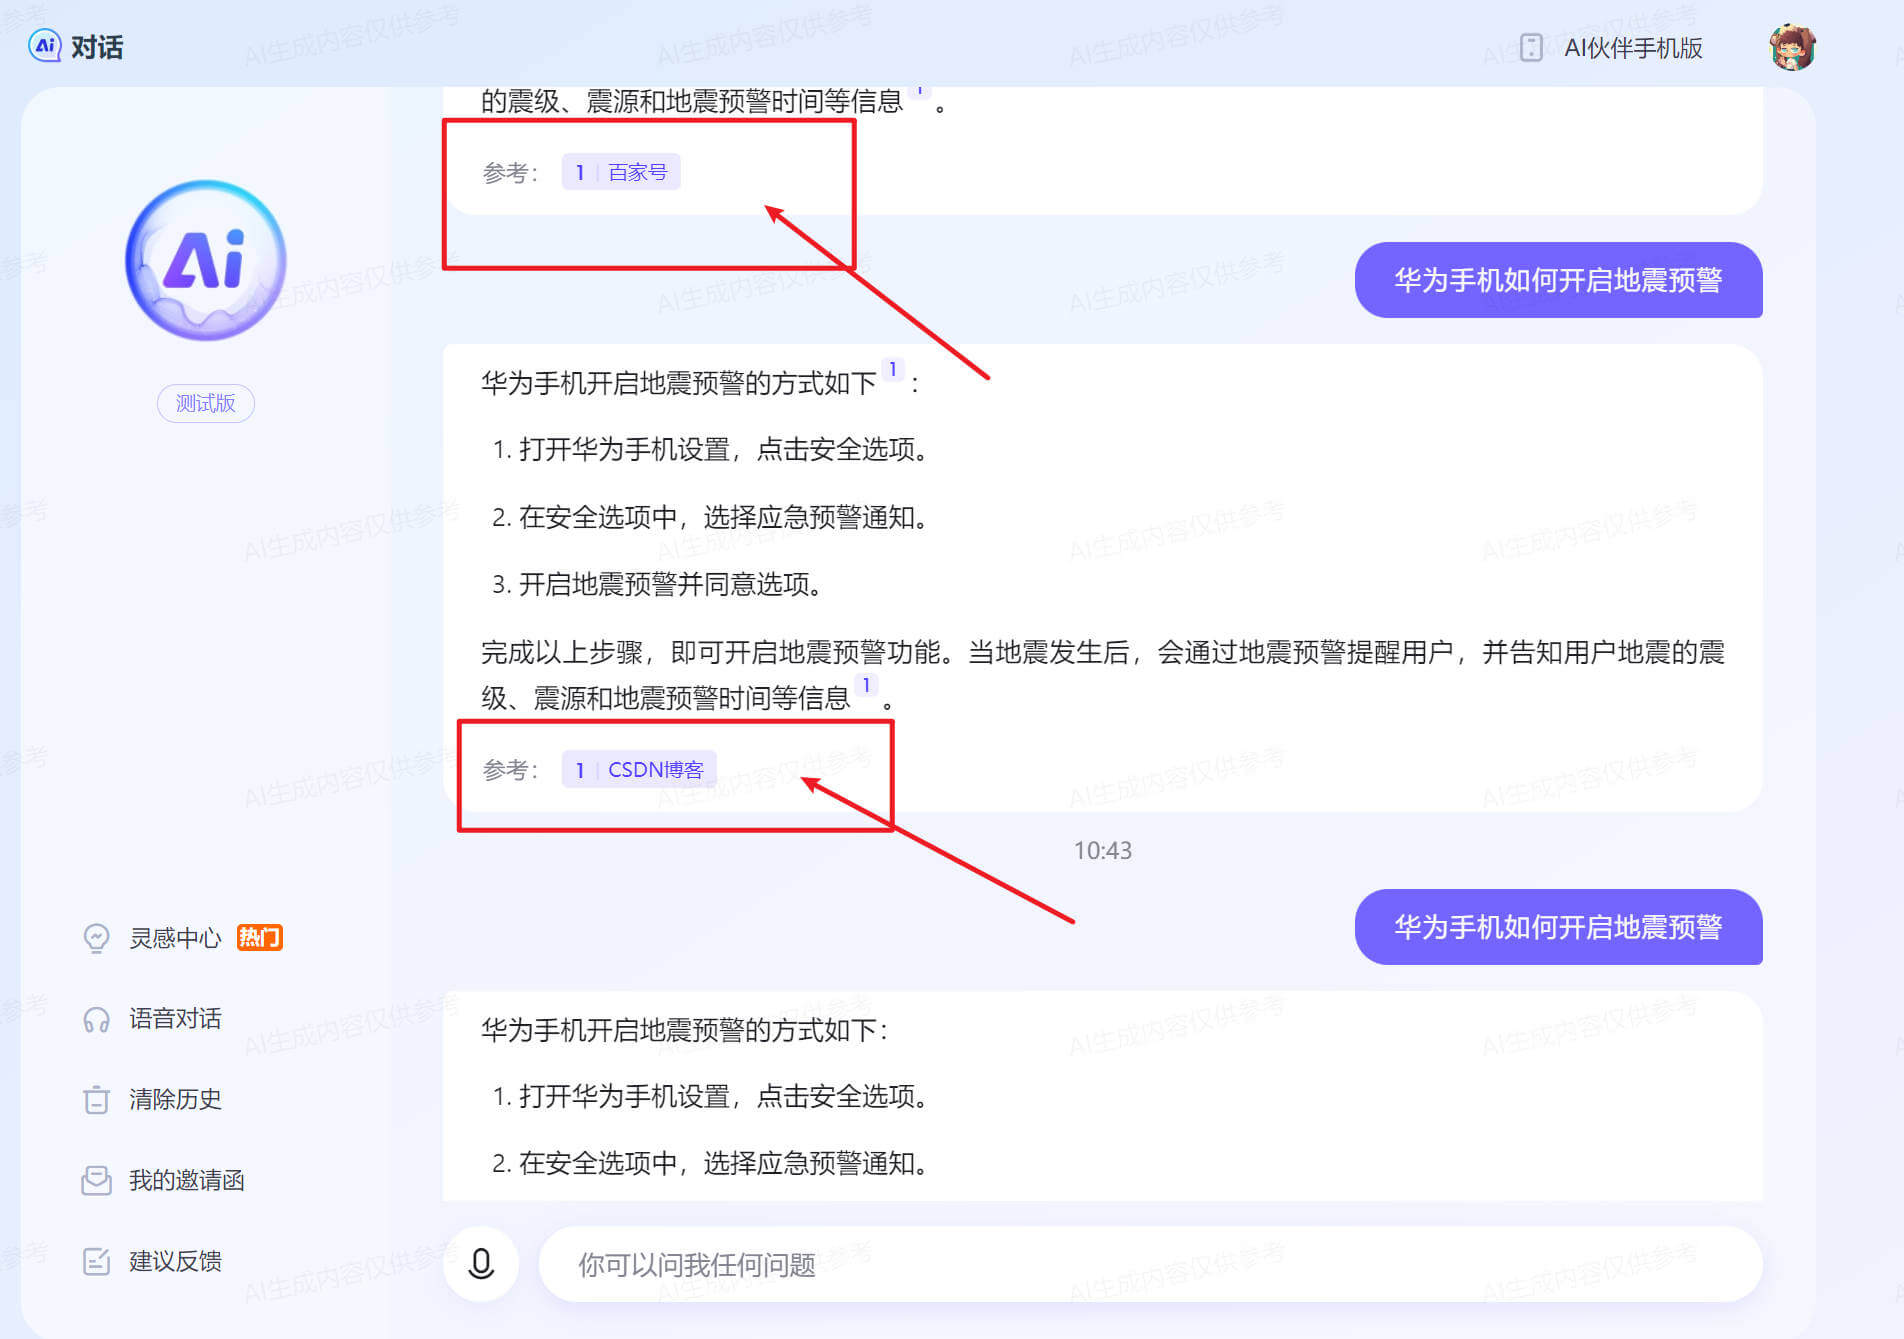The image size is (1904, 1339).
Task: Click the large AI assistant avatar
Action: click(x=205, y=259)
